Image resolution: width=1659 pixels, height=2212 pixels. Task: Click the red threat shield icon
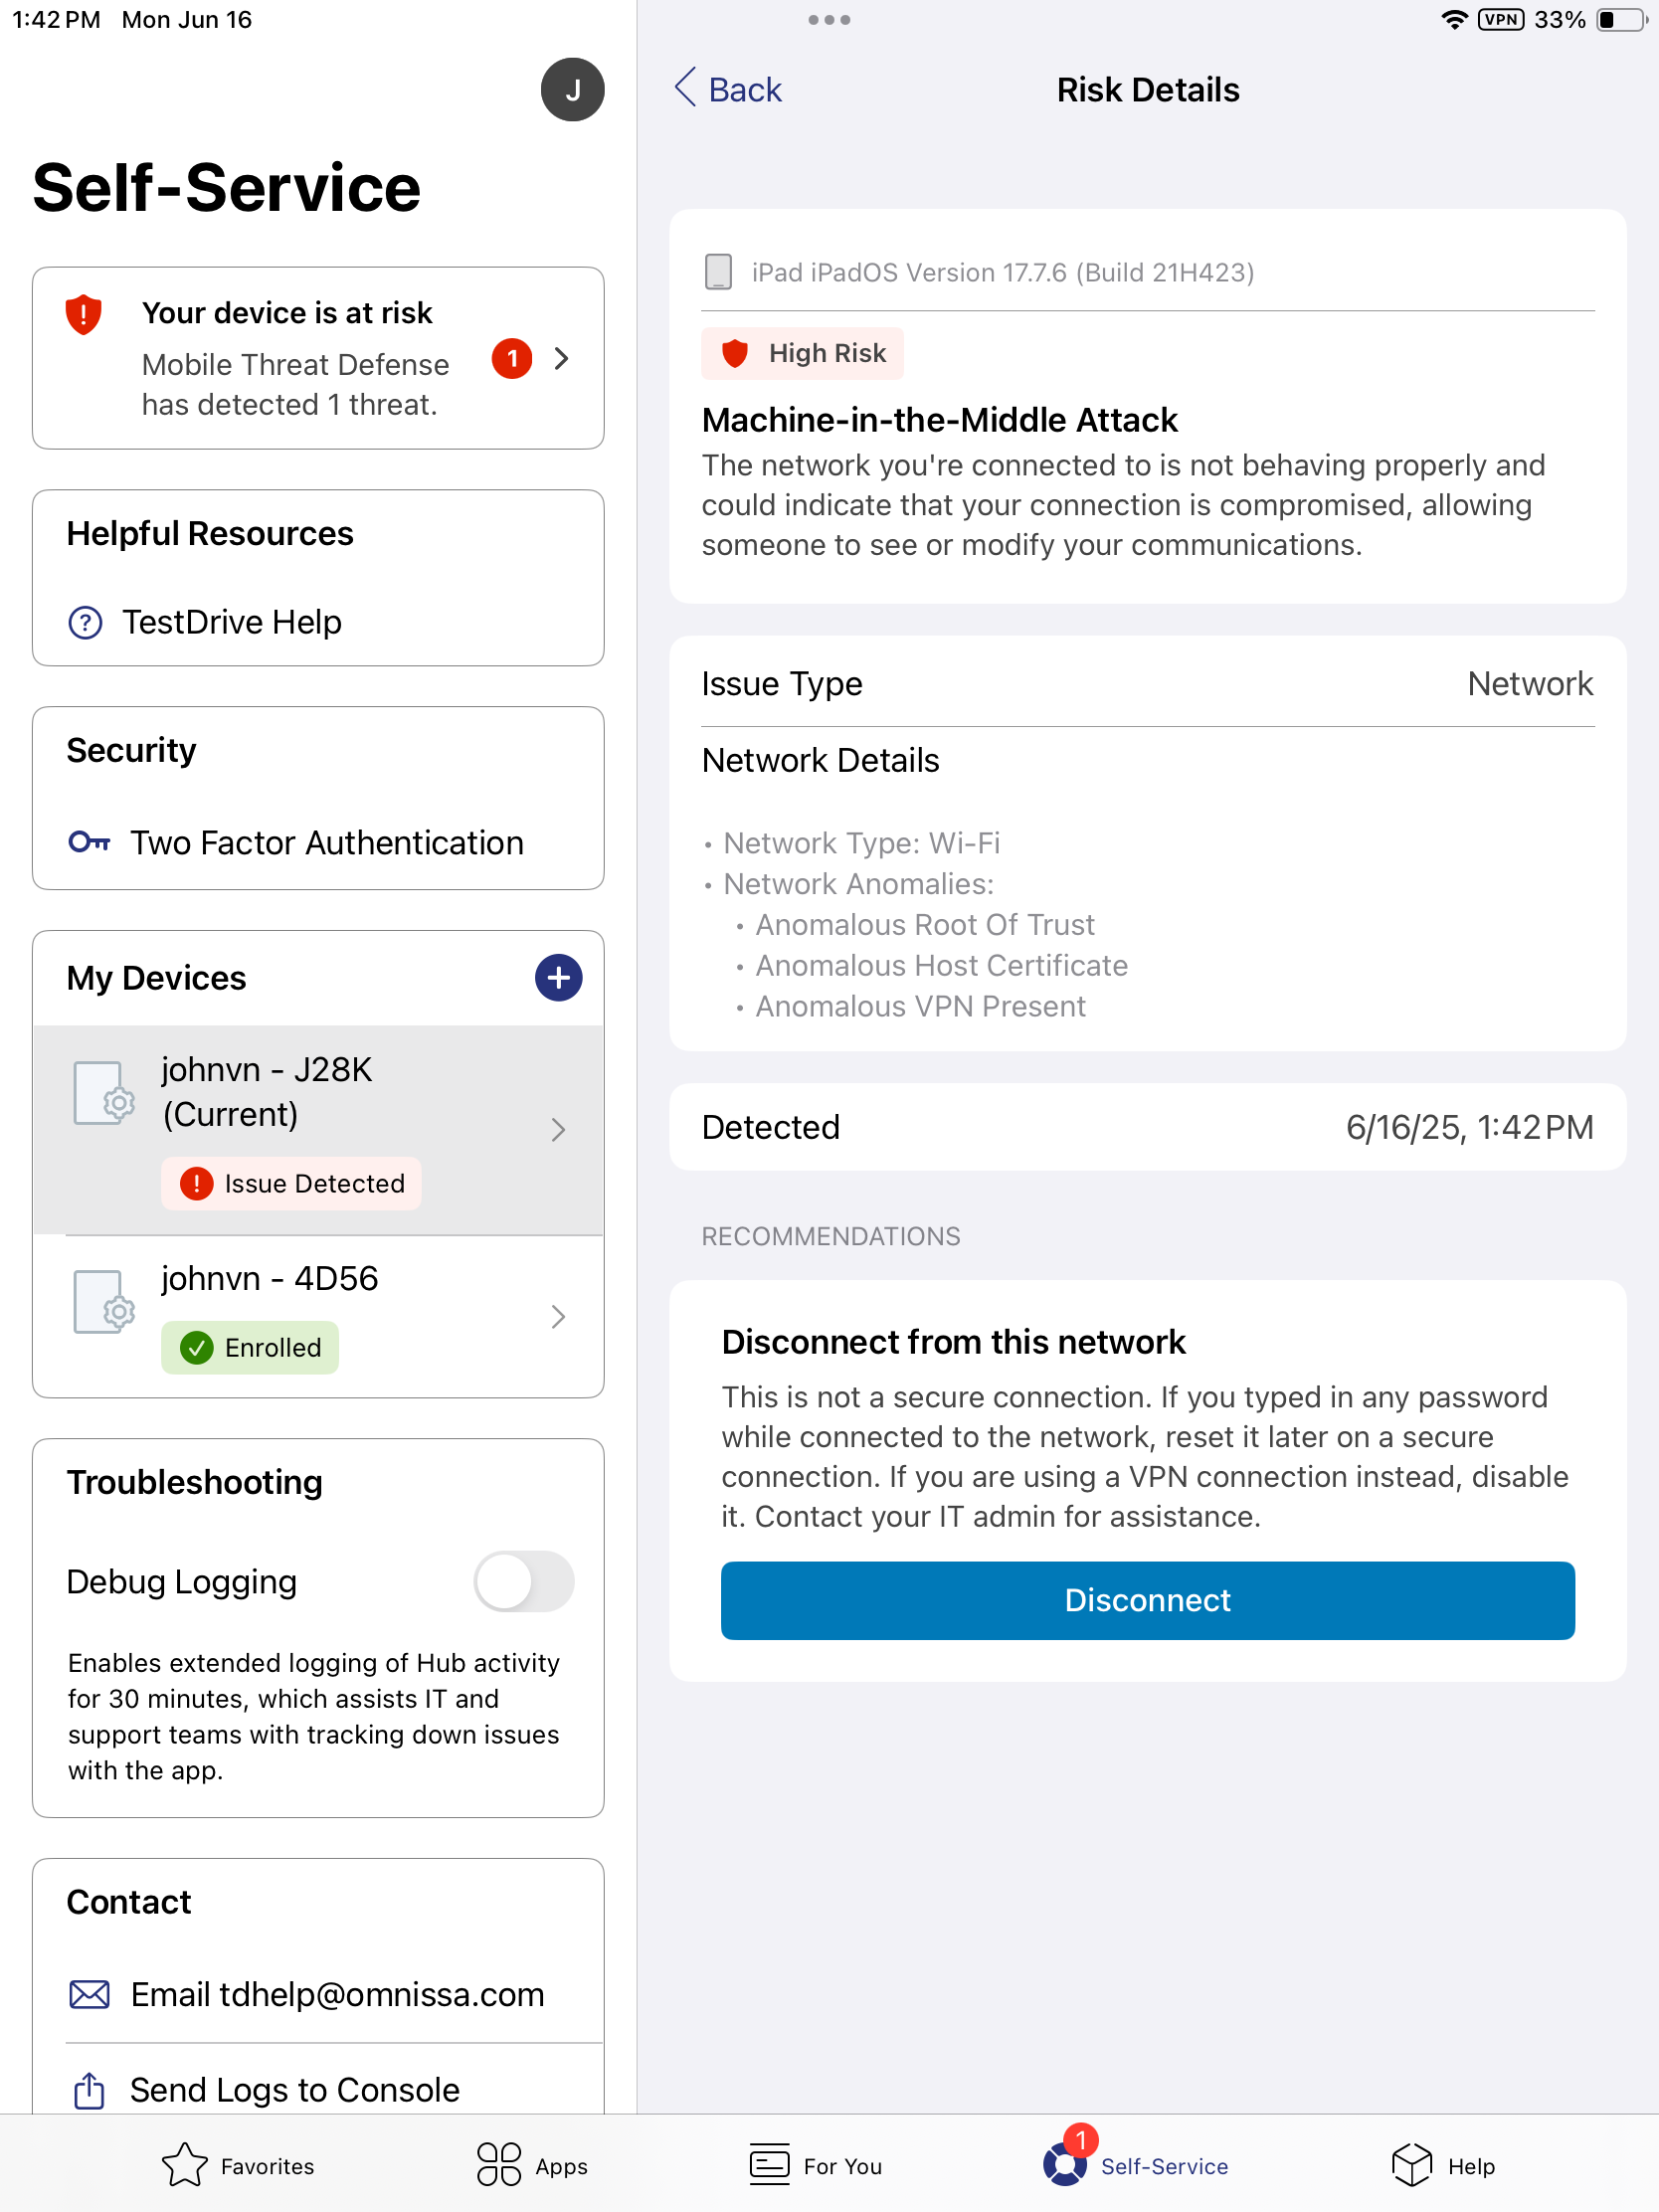click(84, 315)
